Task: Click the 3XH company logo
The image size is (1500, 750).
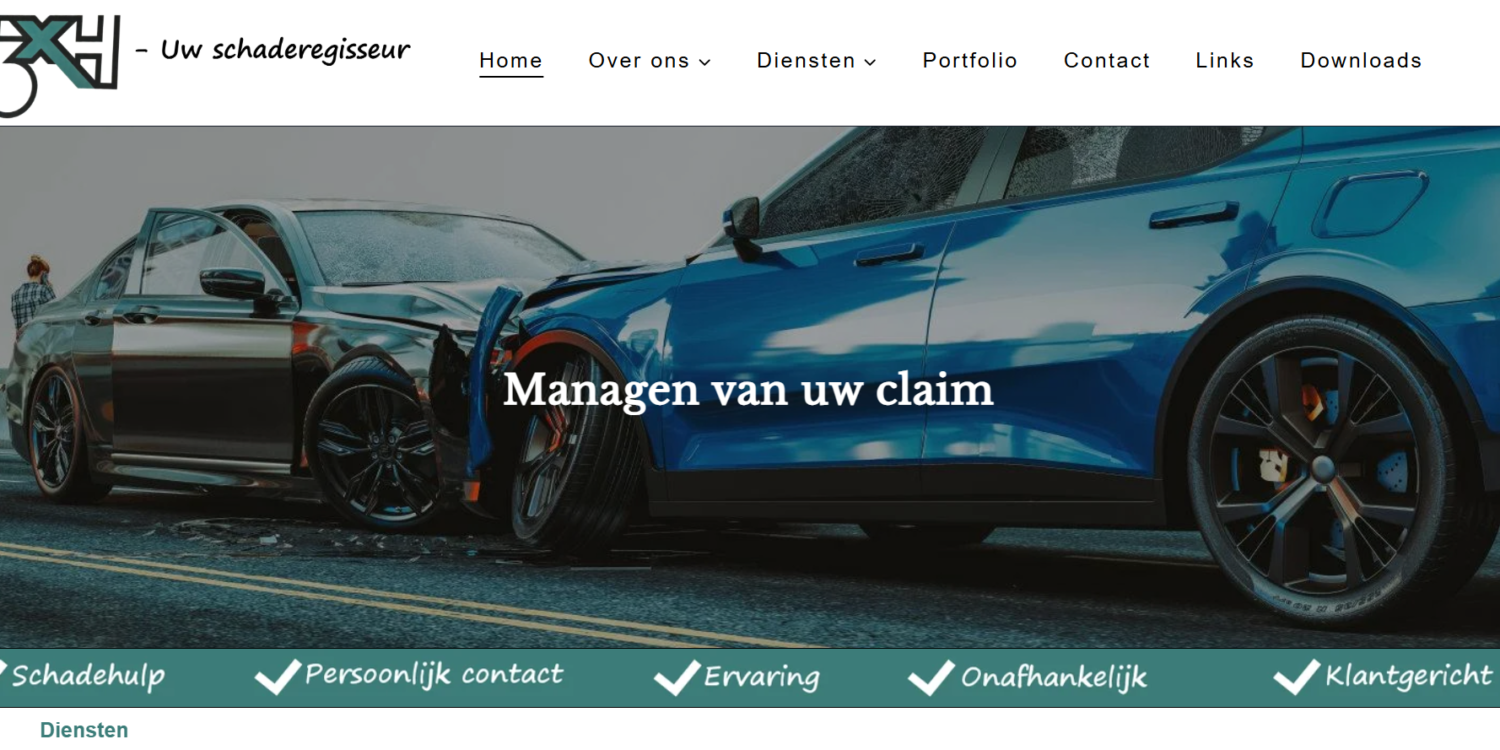Action: click(60, 60)
